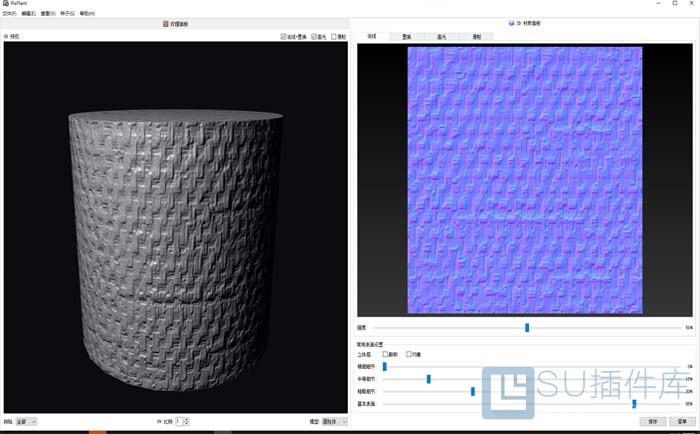The image size is (700, 434).
Task: Click the PixPlant app icon in title bar
Action: point(5,4)
